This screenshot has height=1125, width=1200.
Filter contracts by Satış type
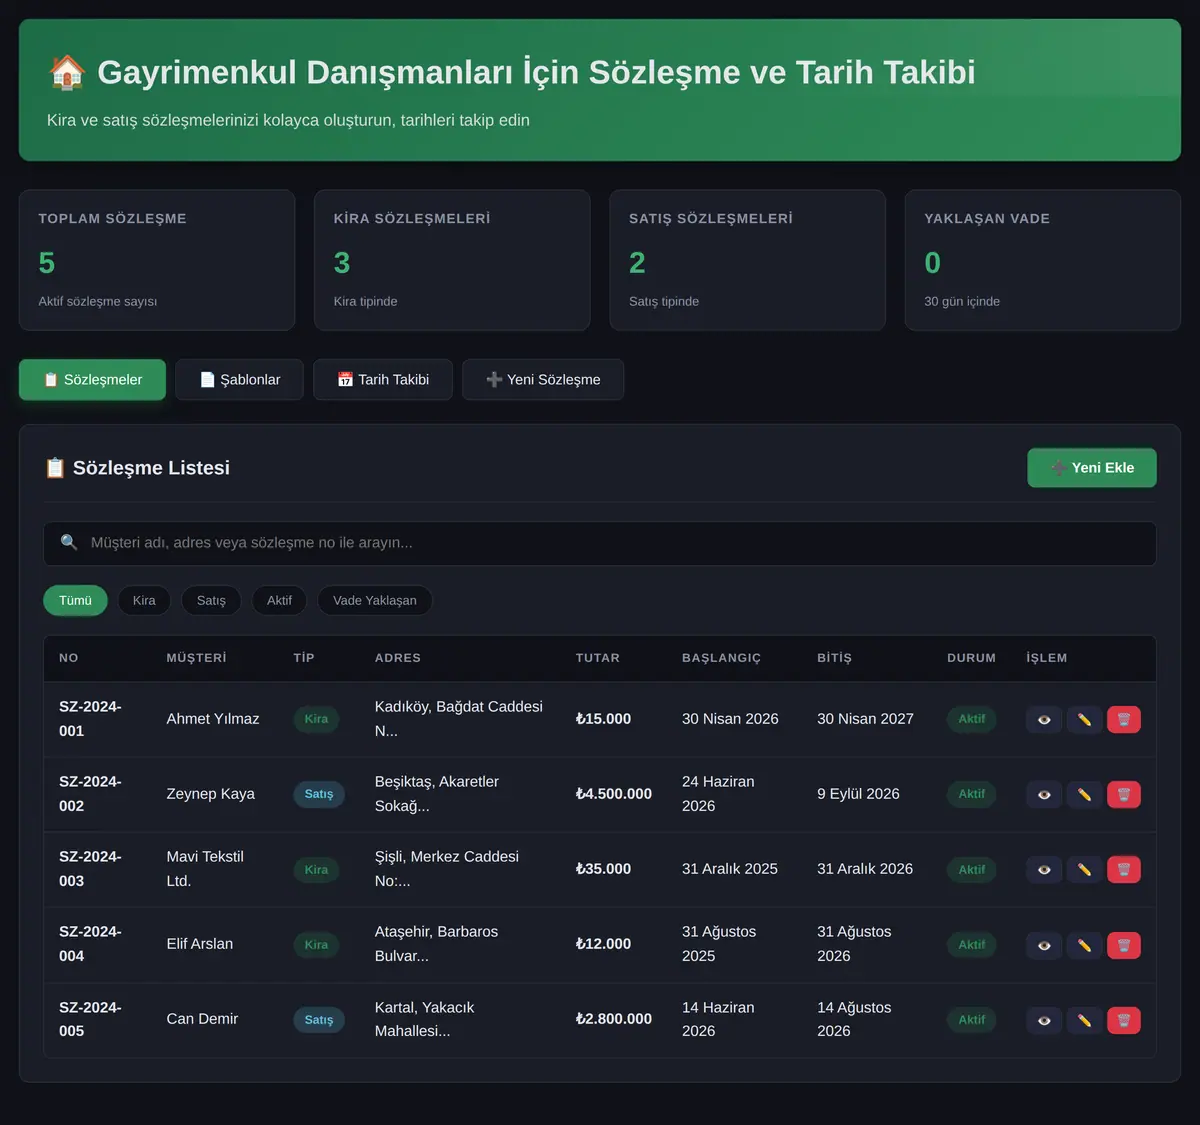211,600
